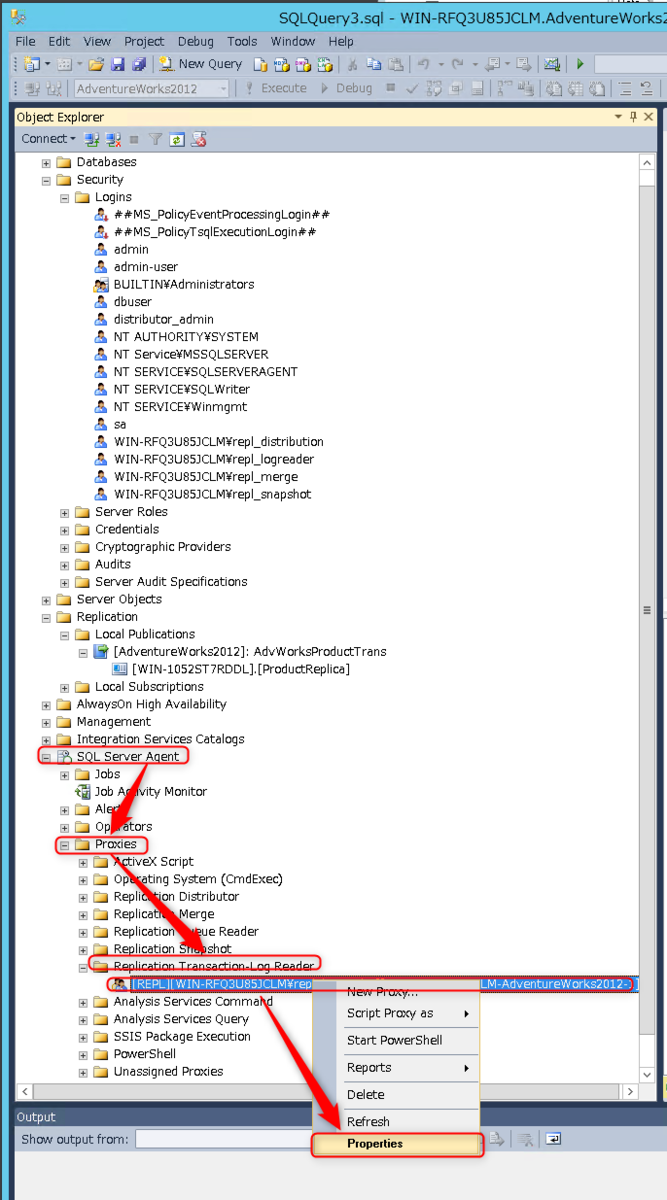Expand the ActiveX Script proxies folder

point(83,862)
